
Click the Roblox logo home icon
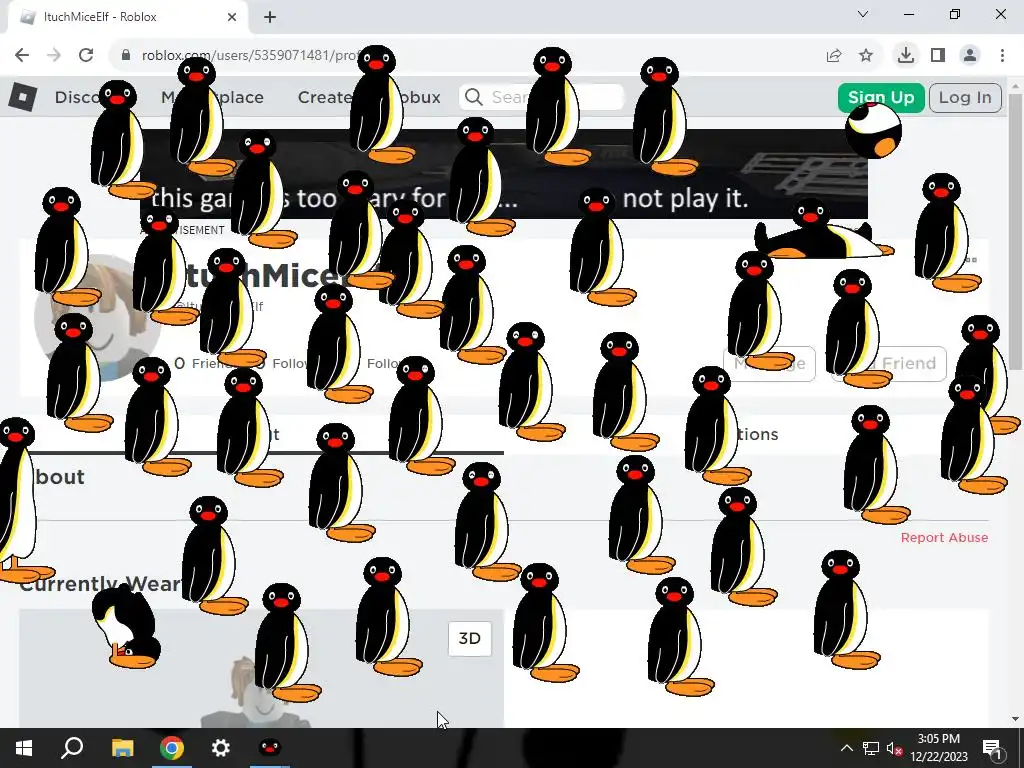click(x=23, y=97)
